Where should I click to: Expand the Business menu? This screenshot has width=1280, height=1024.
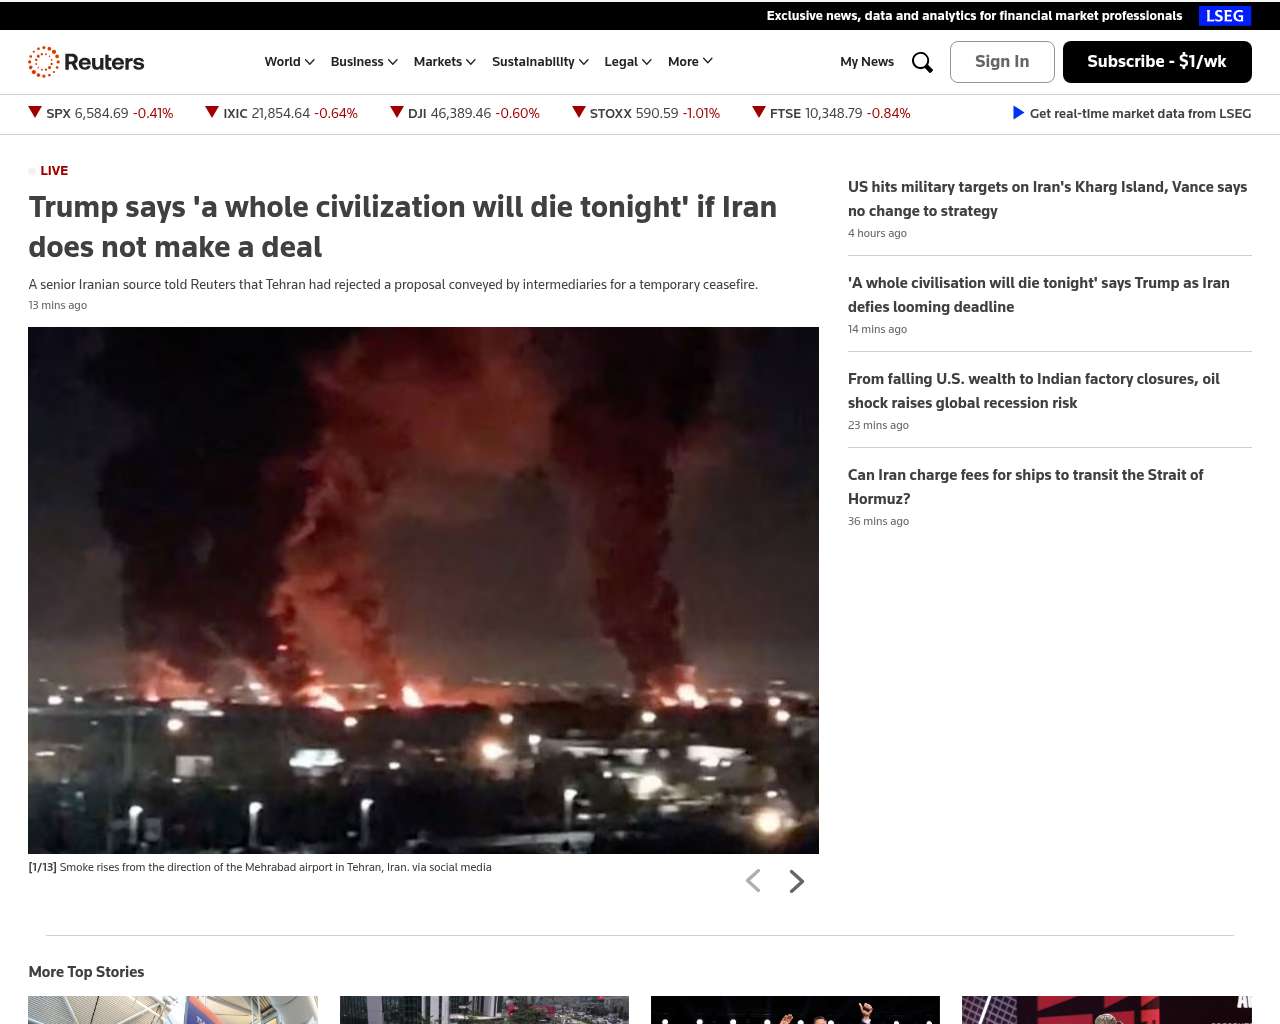click(x=364, y=62)
